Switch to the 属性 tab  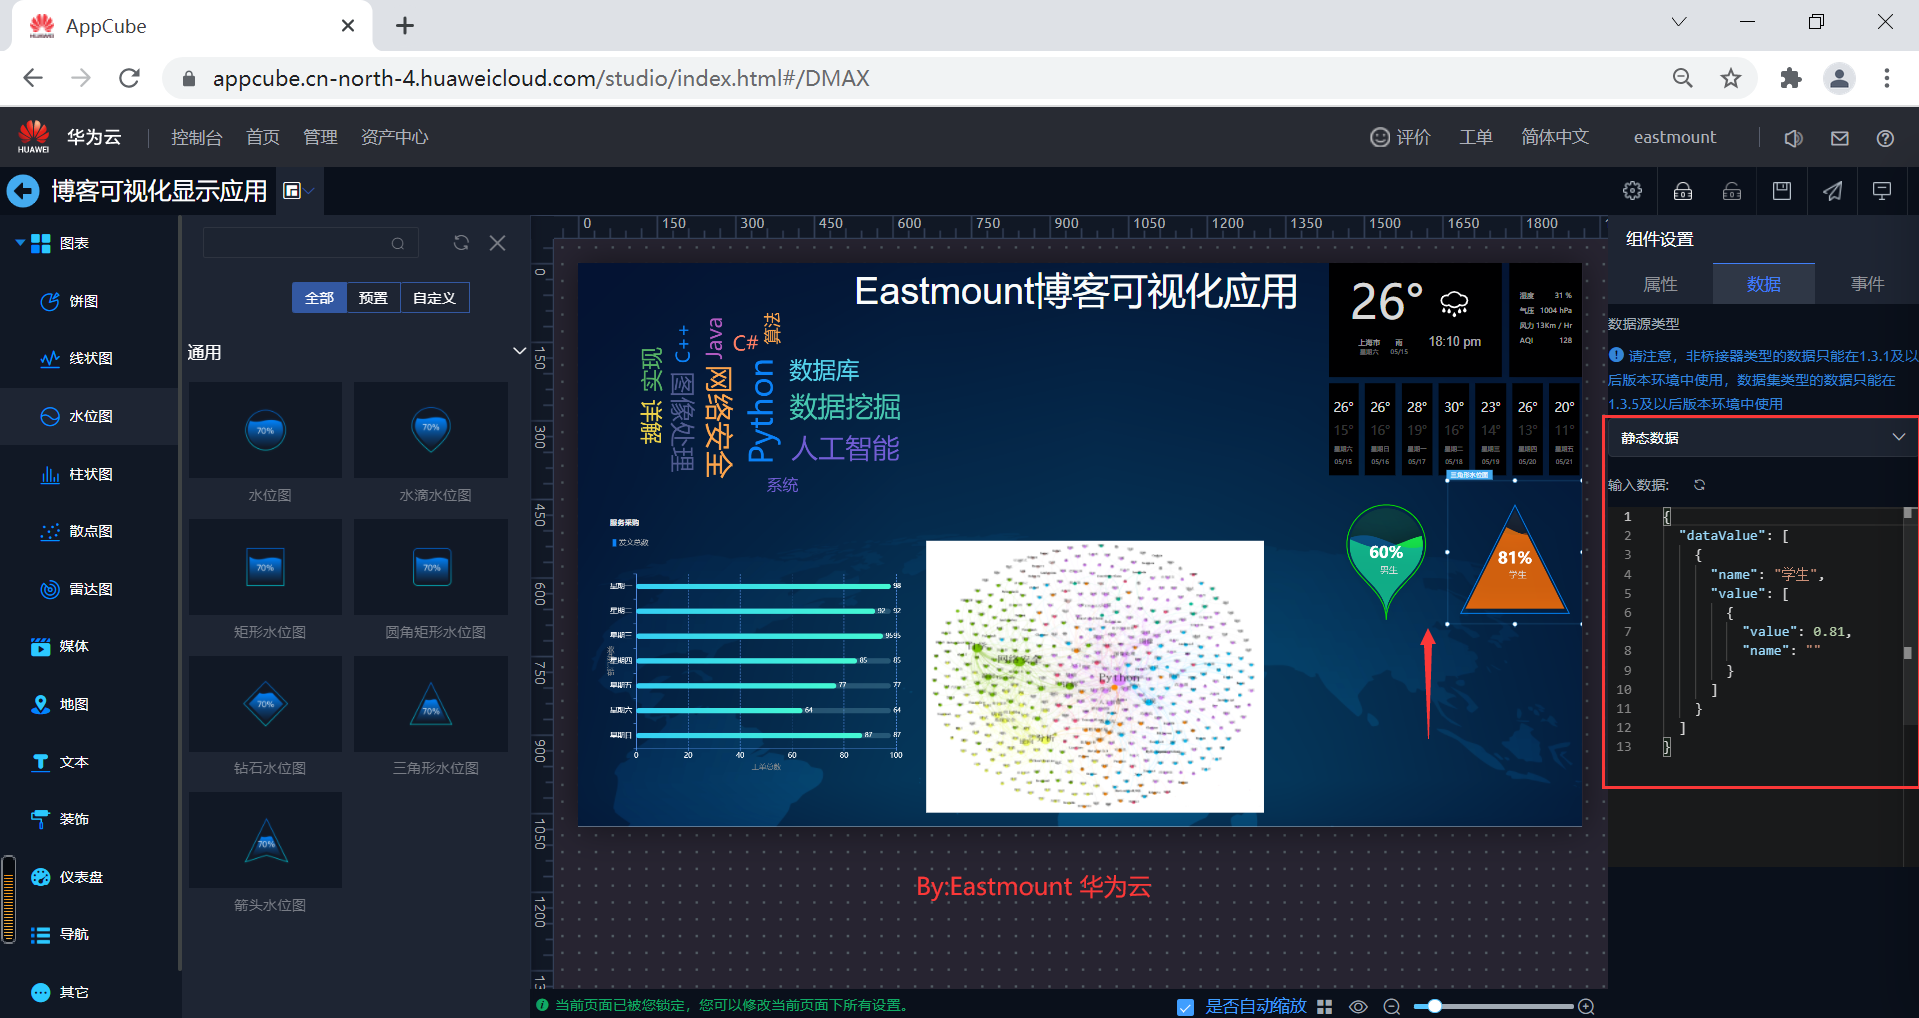pos(1660,284)
